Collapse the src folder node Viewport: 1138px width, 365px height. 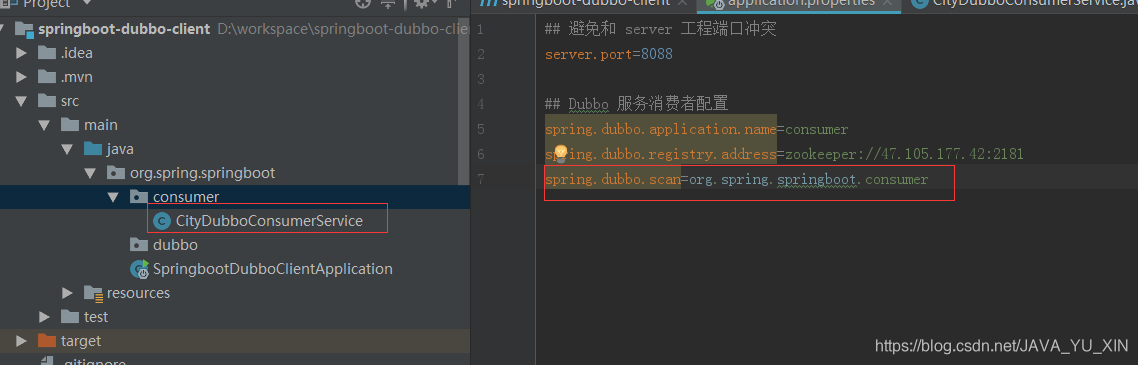(22, 101)
